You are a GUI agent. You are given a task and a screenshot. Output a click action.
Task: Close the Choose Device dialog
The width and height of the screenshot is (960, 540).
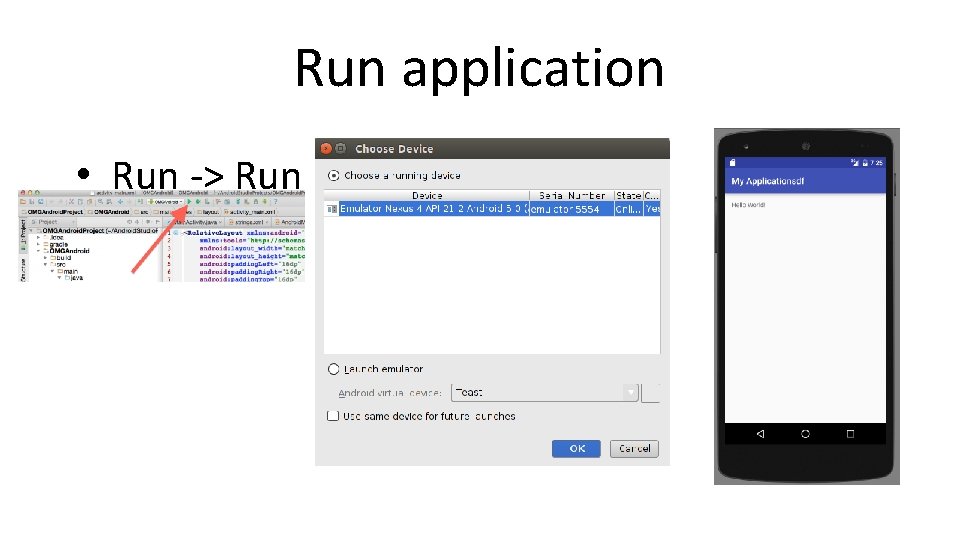pyautogui.click(x=326, y=148)
